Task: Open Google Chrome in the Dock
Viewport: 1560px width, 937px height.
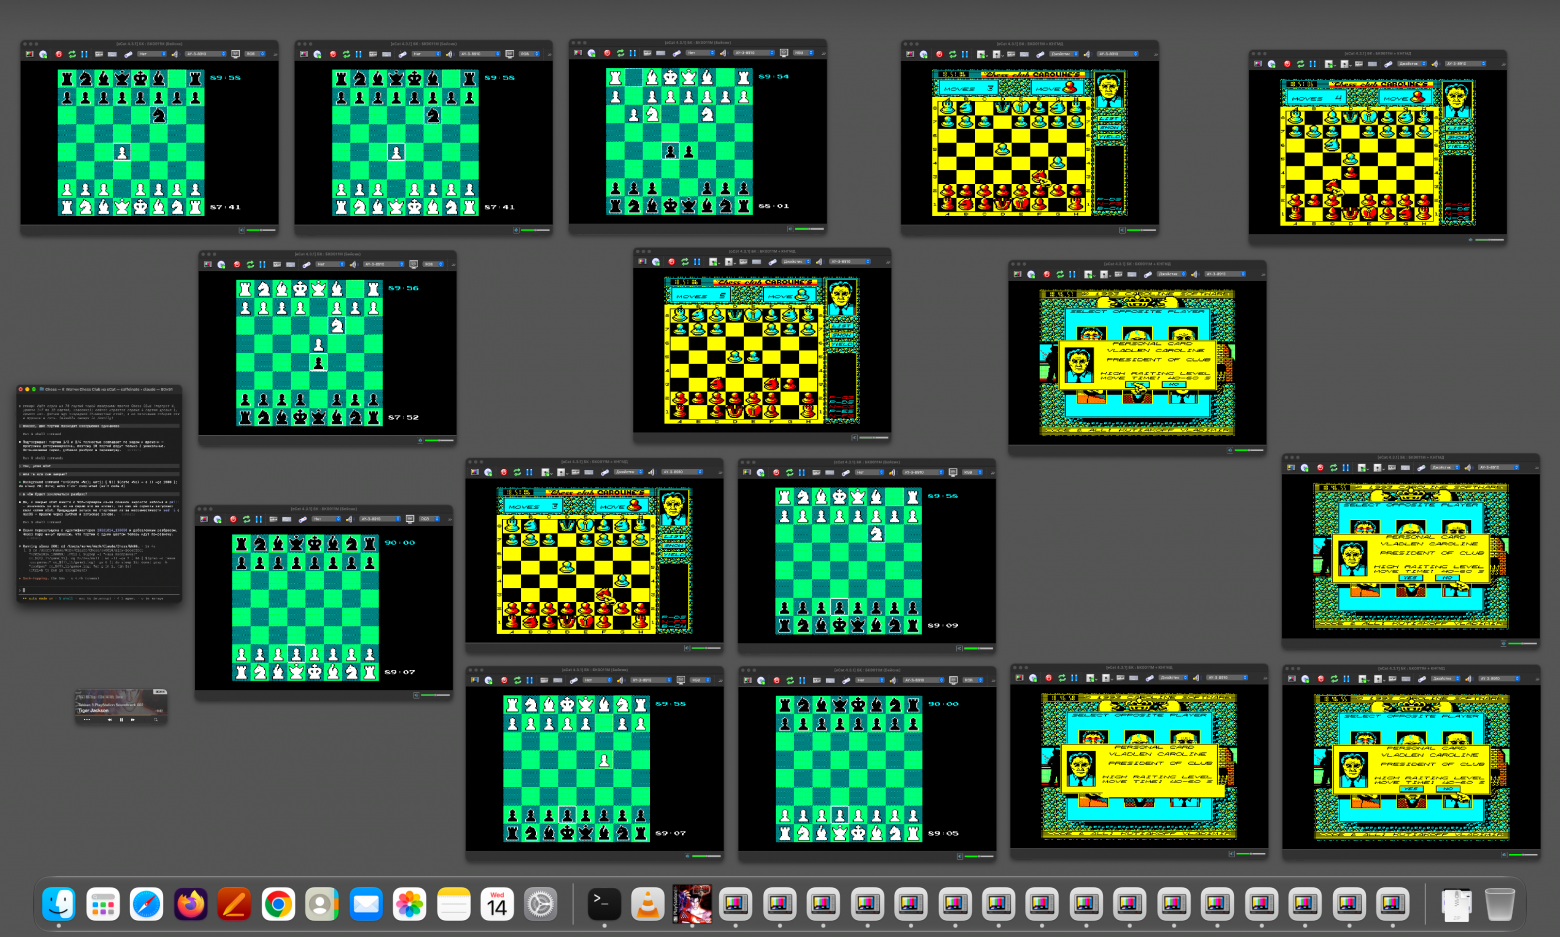Action: [x=278, y=905]
